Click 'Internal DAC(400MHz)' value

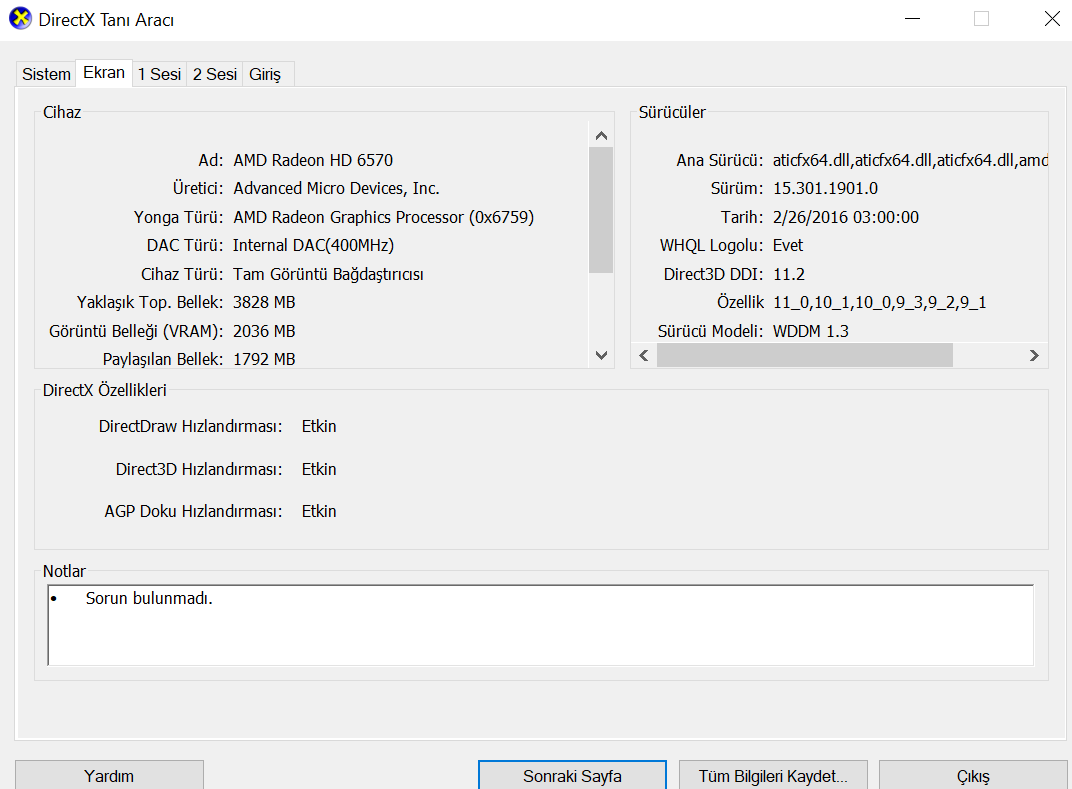point(313,245)
